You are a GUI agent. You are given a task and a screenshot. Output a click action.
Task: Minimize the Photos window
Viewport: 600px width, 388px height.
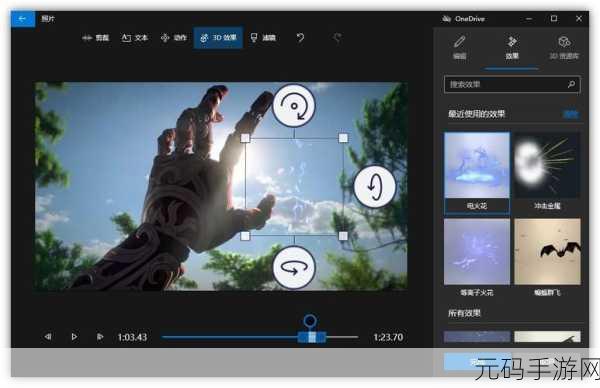pos(529,18)
